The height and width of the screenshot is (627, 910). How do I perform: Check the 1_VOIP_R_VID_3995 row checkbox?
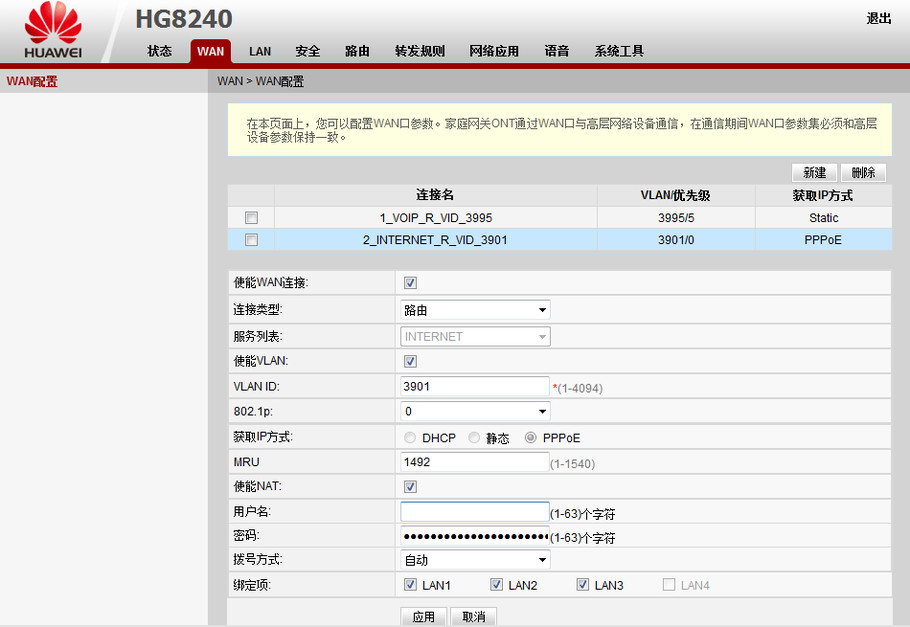[x=251, y=218]
